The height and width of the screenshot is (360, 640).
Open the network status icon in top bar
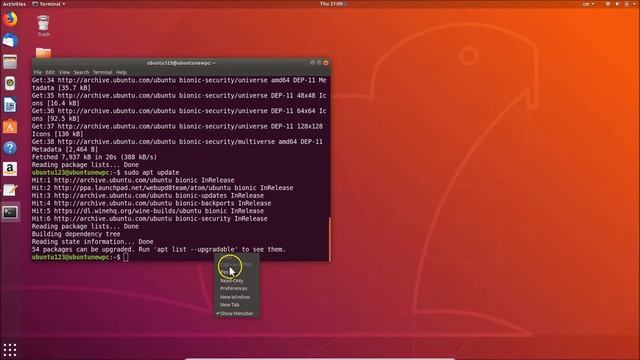[608, 4]
